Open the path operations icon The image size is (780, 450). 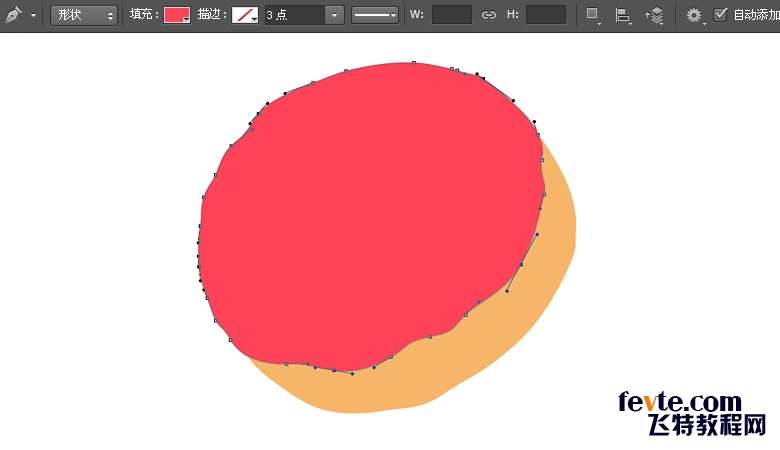click(592, 15)
